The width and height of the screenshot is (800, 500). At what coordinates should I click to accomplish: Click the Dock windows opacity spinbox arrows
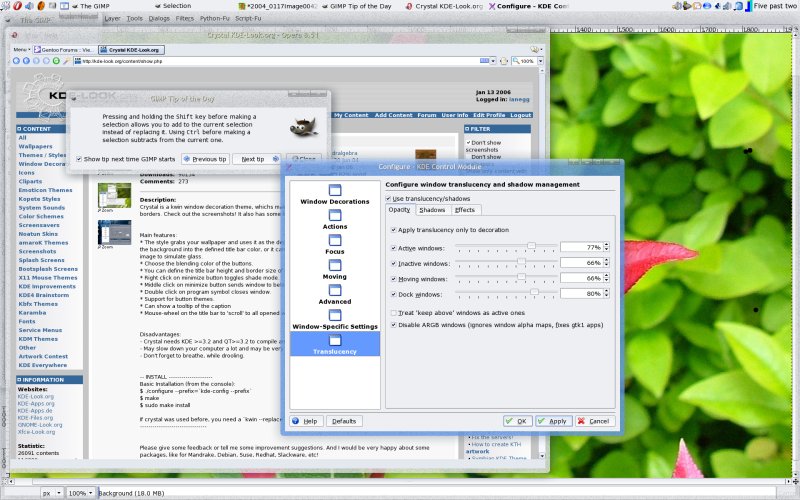pos(606,293)
